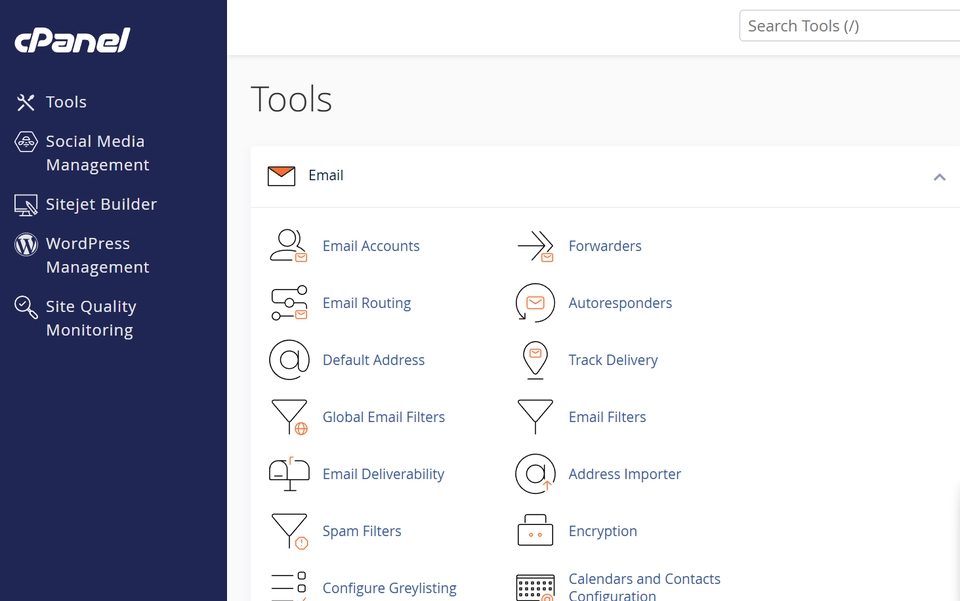Open the Email Deliverability link
The image size is (960, 601).
(x=383, y=474)
